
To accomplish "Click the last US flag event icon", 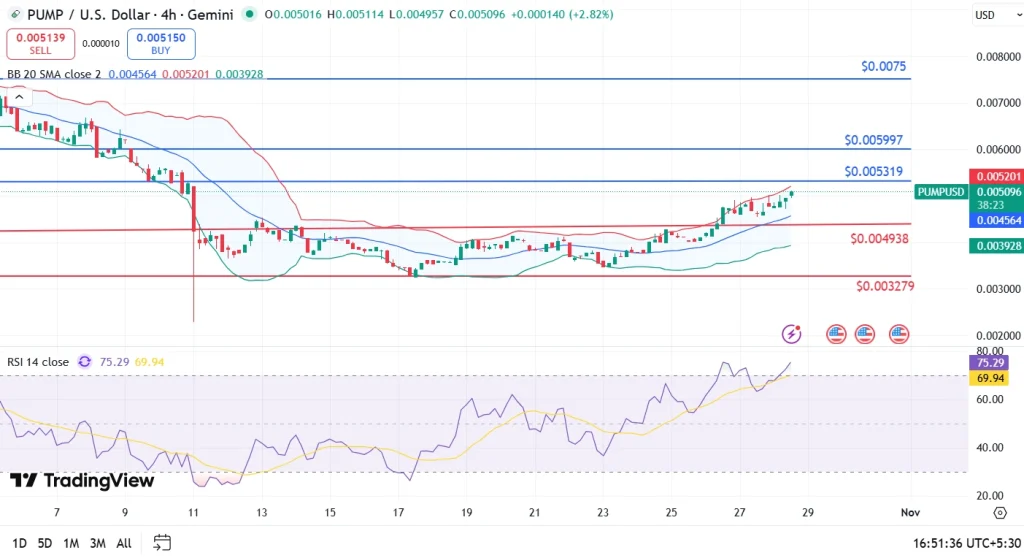I will pyautogui.click(x=899, y=333).
